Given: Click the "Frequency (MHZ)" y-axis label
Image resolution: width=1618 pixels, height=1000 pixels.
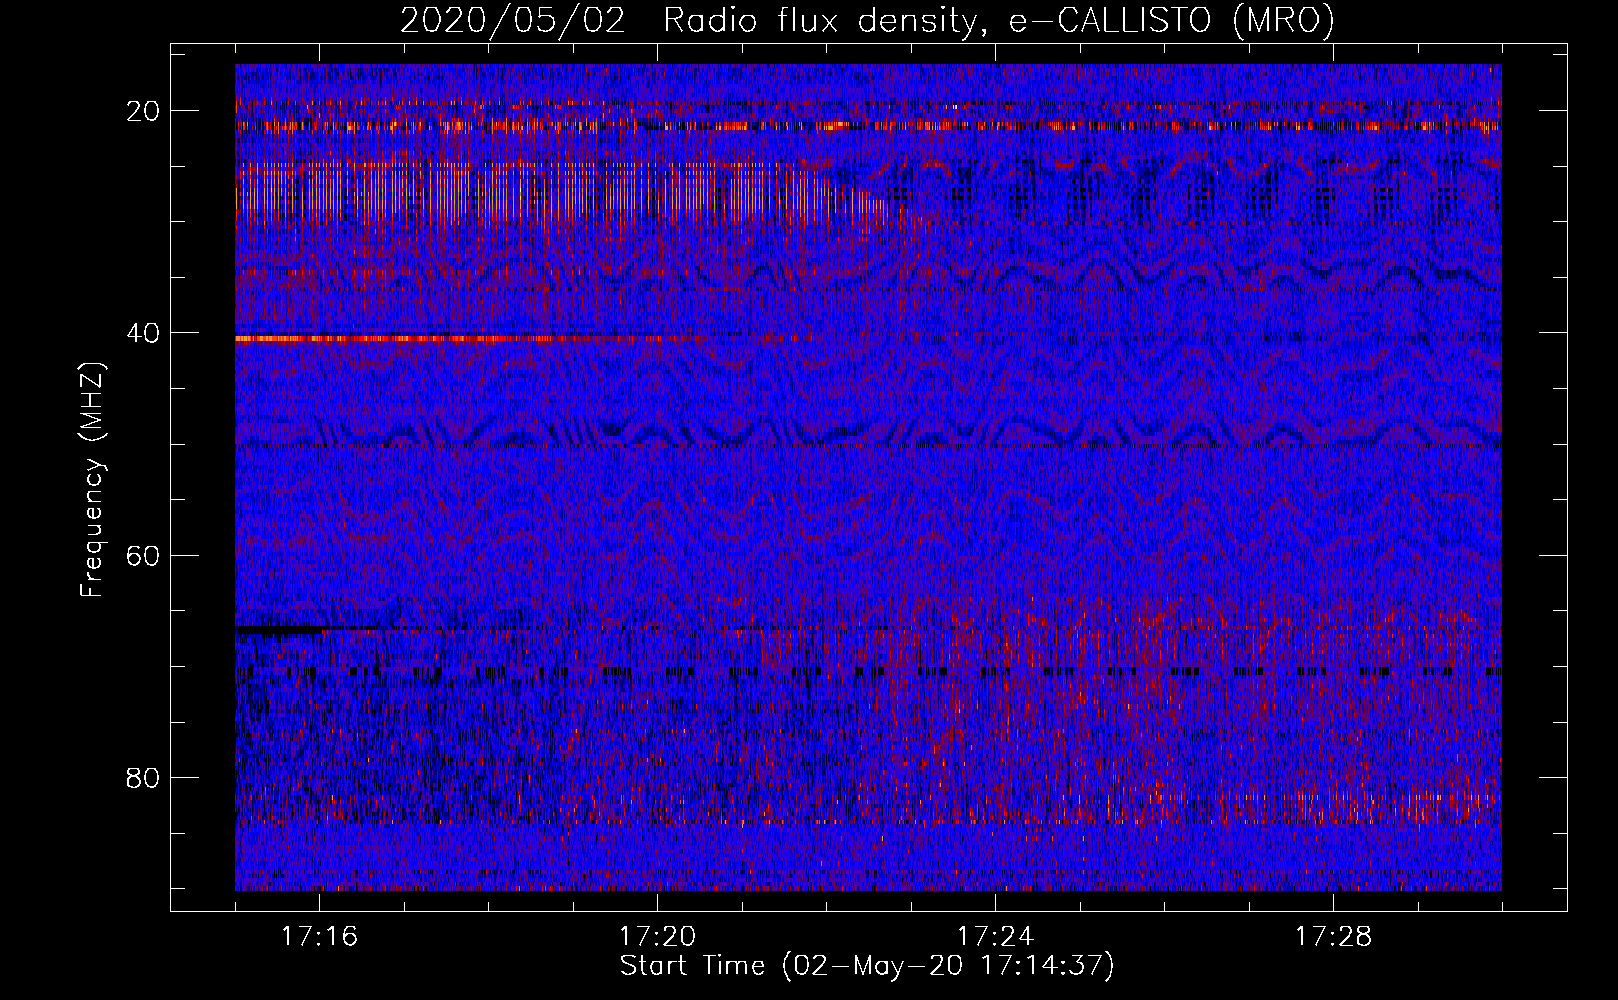Looking at the screenshot, I should click(x=92, y=480).
